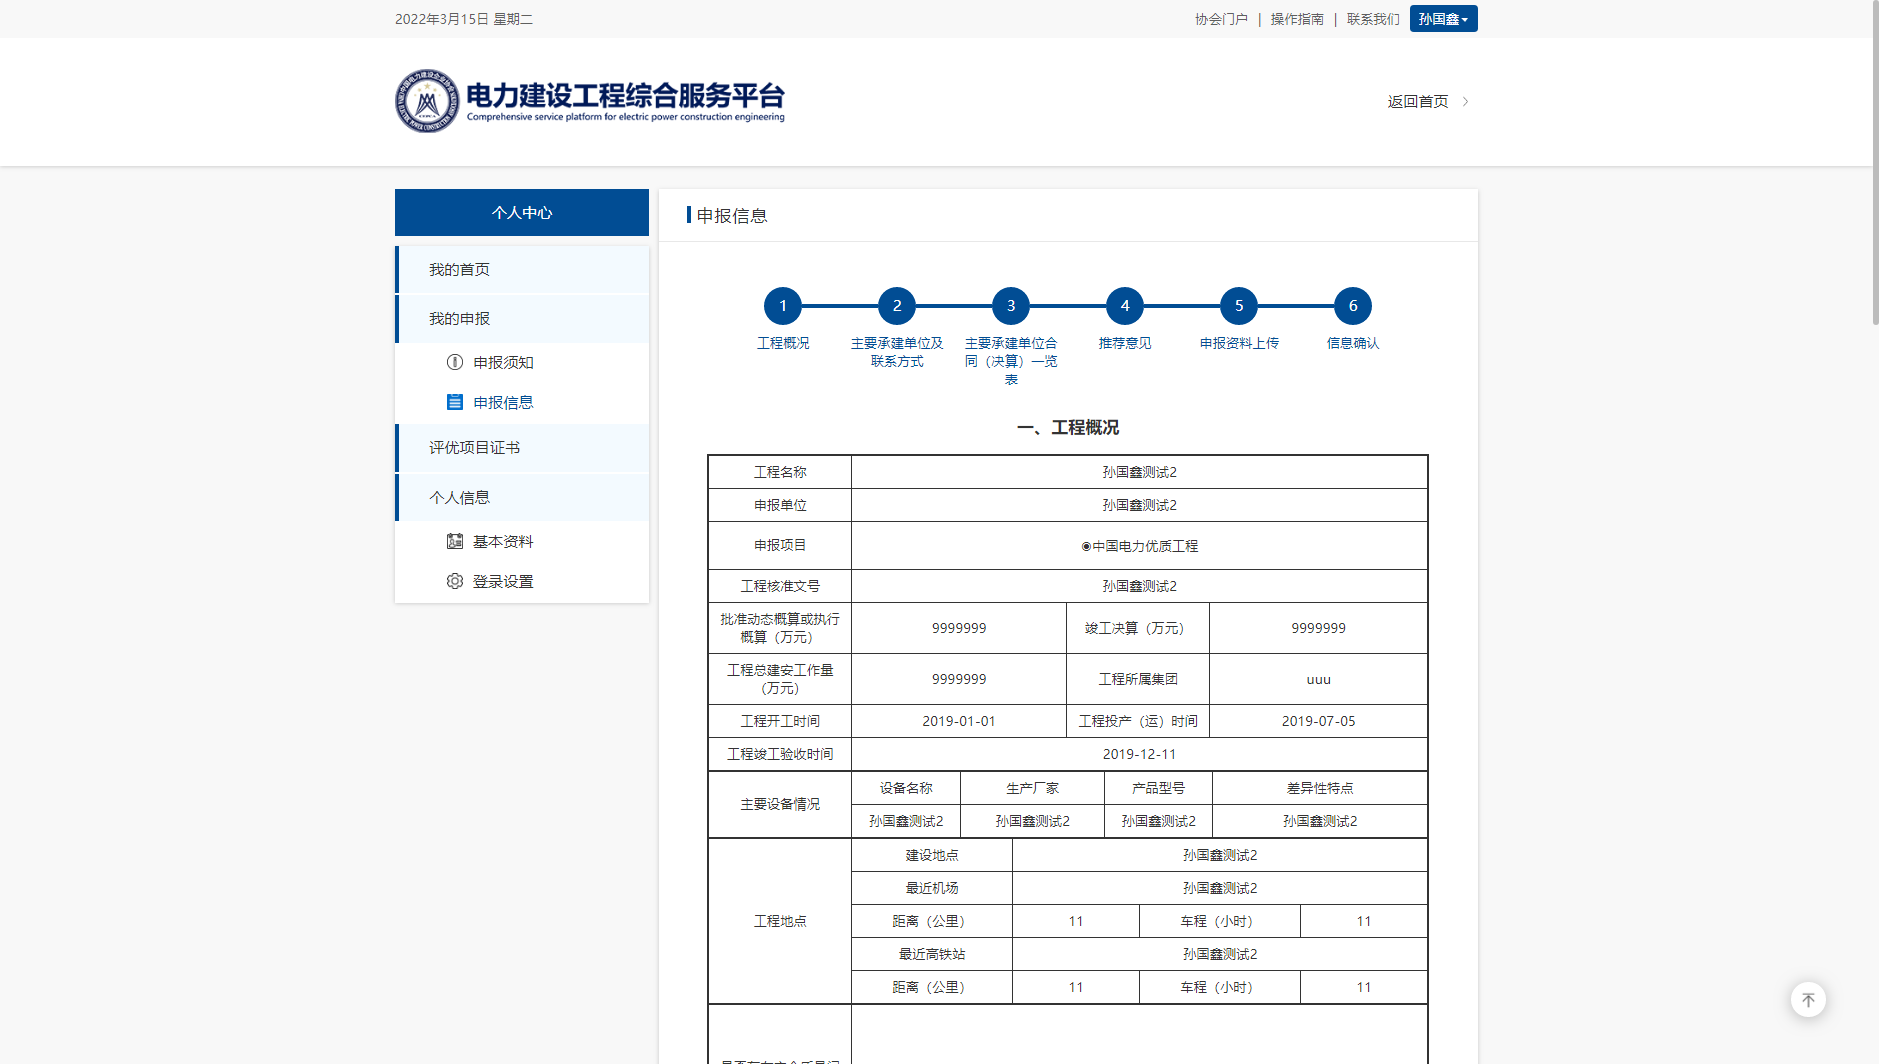The height and width of the screenshot is (1064, 1879).
Task: Click 主要承建单位及联系方式 step label
Action: coord(897,352)
